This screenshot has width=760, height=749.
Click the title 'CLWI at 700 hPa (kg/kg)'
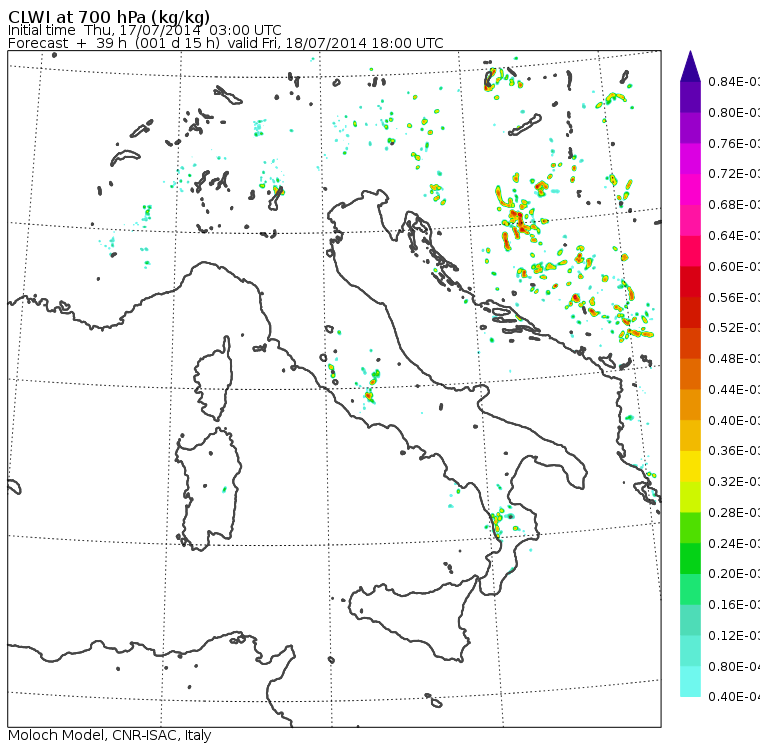point(109,17)
